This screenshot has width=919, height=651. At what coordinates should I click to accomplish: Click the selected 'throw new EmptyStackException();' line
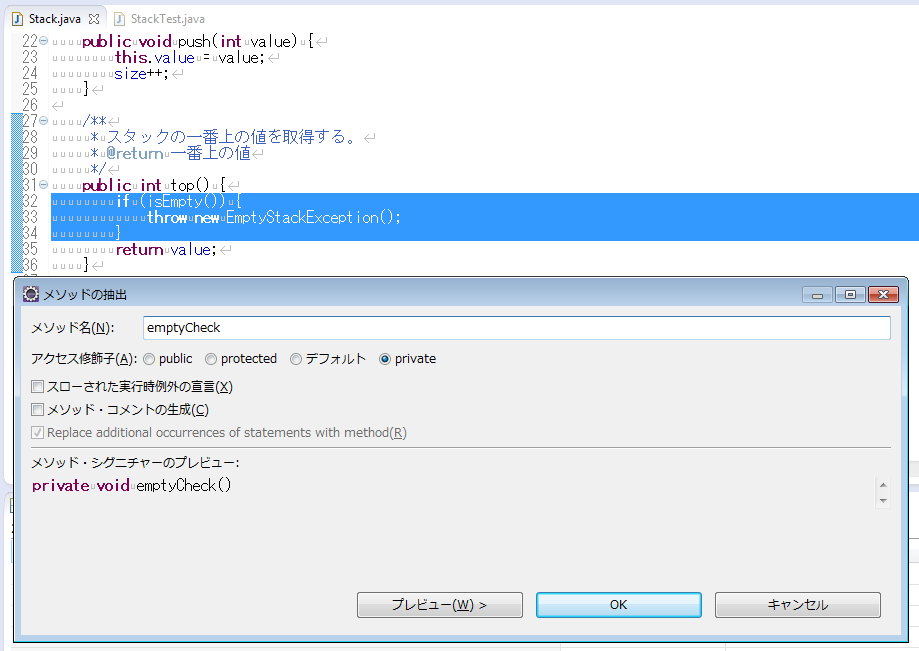[274, 217]
